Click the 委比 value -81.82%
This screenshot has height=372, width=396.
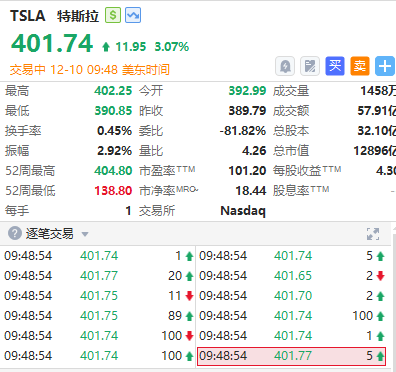click(x=243, y=131)
